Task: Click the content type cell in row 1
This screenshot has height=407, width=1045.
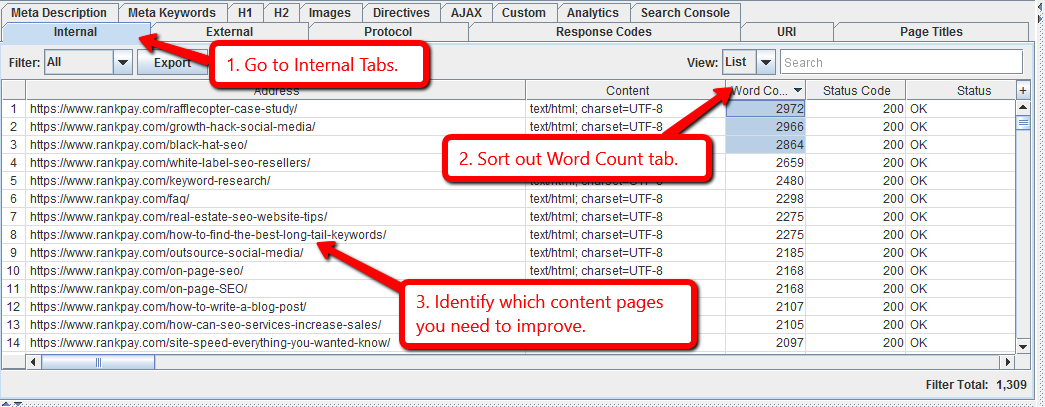Action: click(626, 109)
